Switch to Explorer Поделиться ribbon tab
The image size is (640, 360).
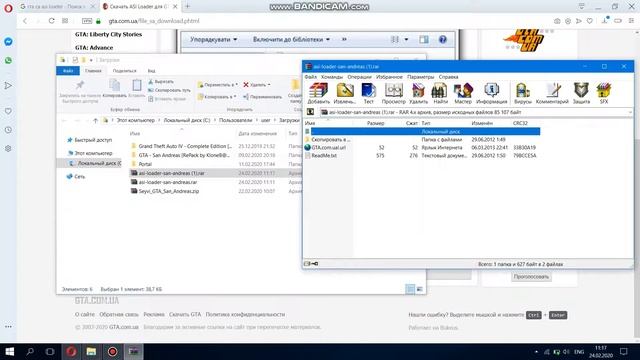click(124, 71)
